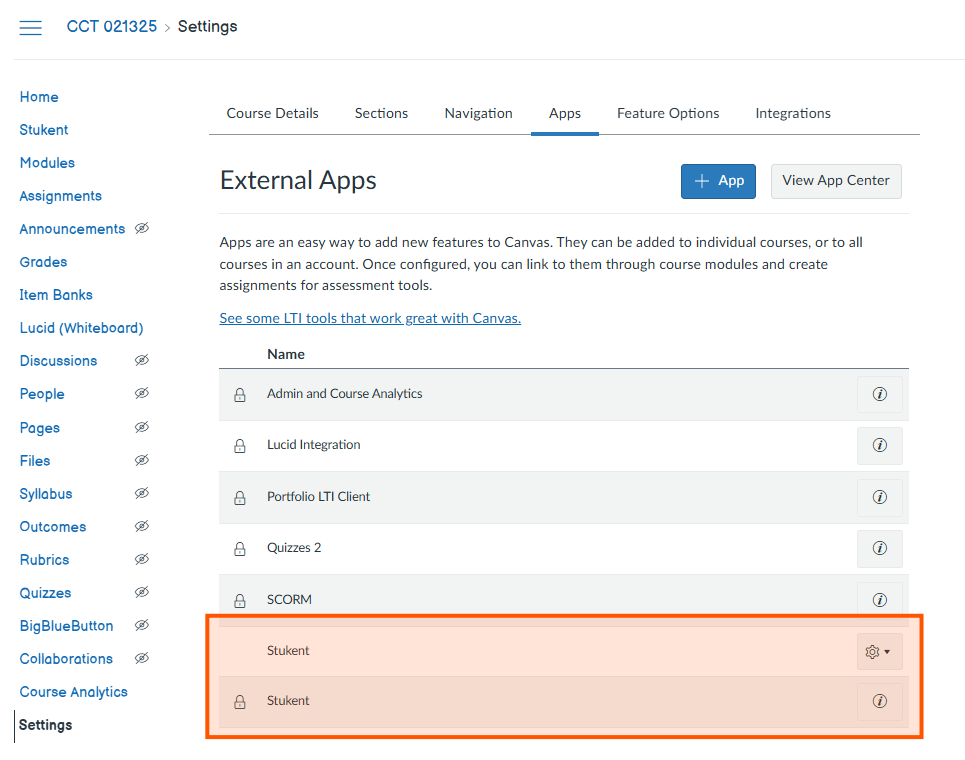Click hidden eye icon next to Files
The width and height of the screenshot is (965, 760).
point(142,461)
